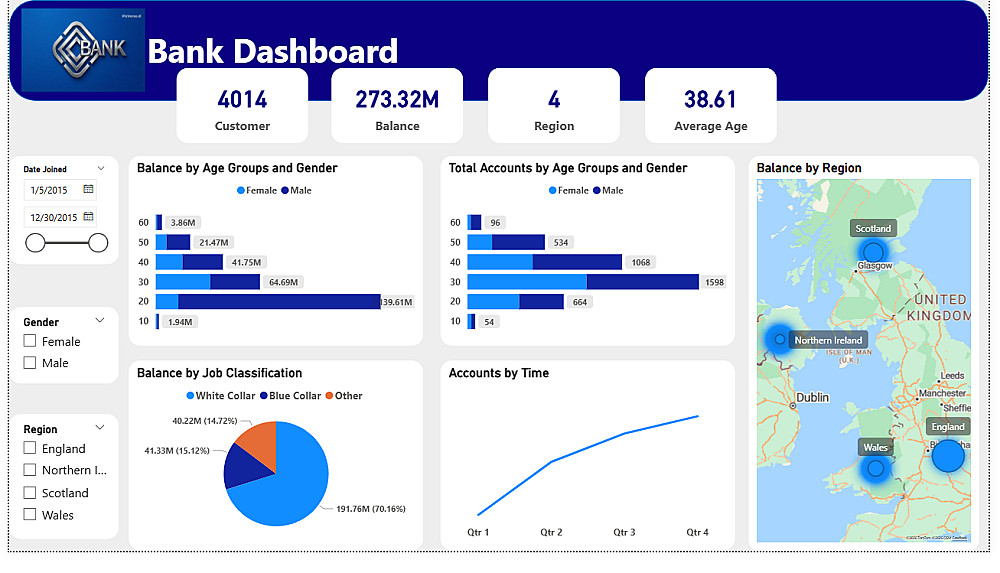Click Male legend in Balance by Age chart

[x=297, y=190]
